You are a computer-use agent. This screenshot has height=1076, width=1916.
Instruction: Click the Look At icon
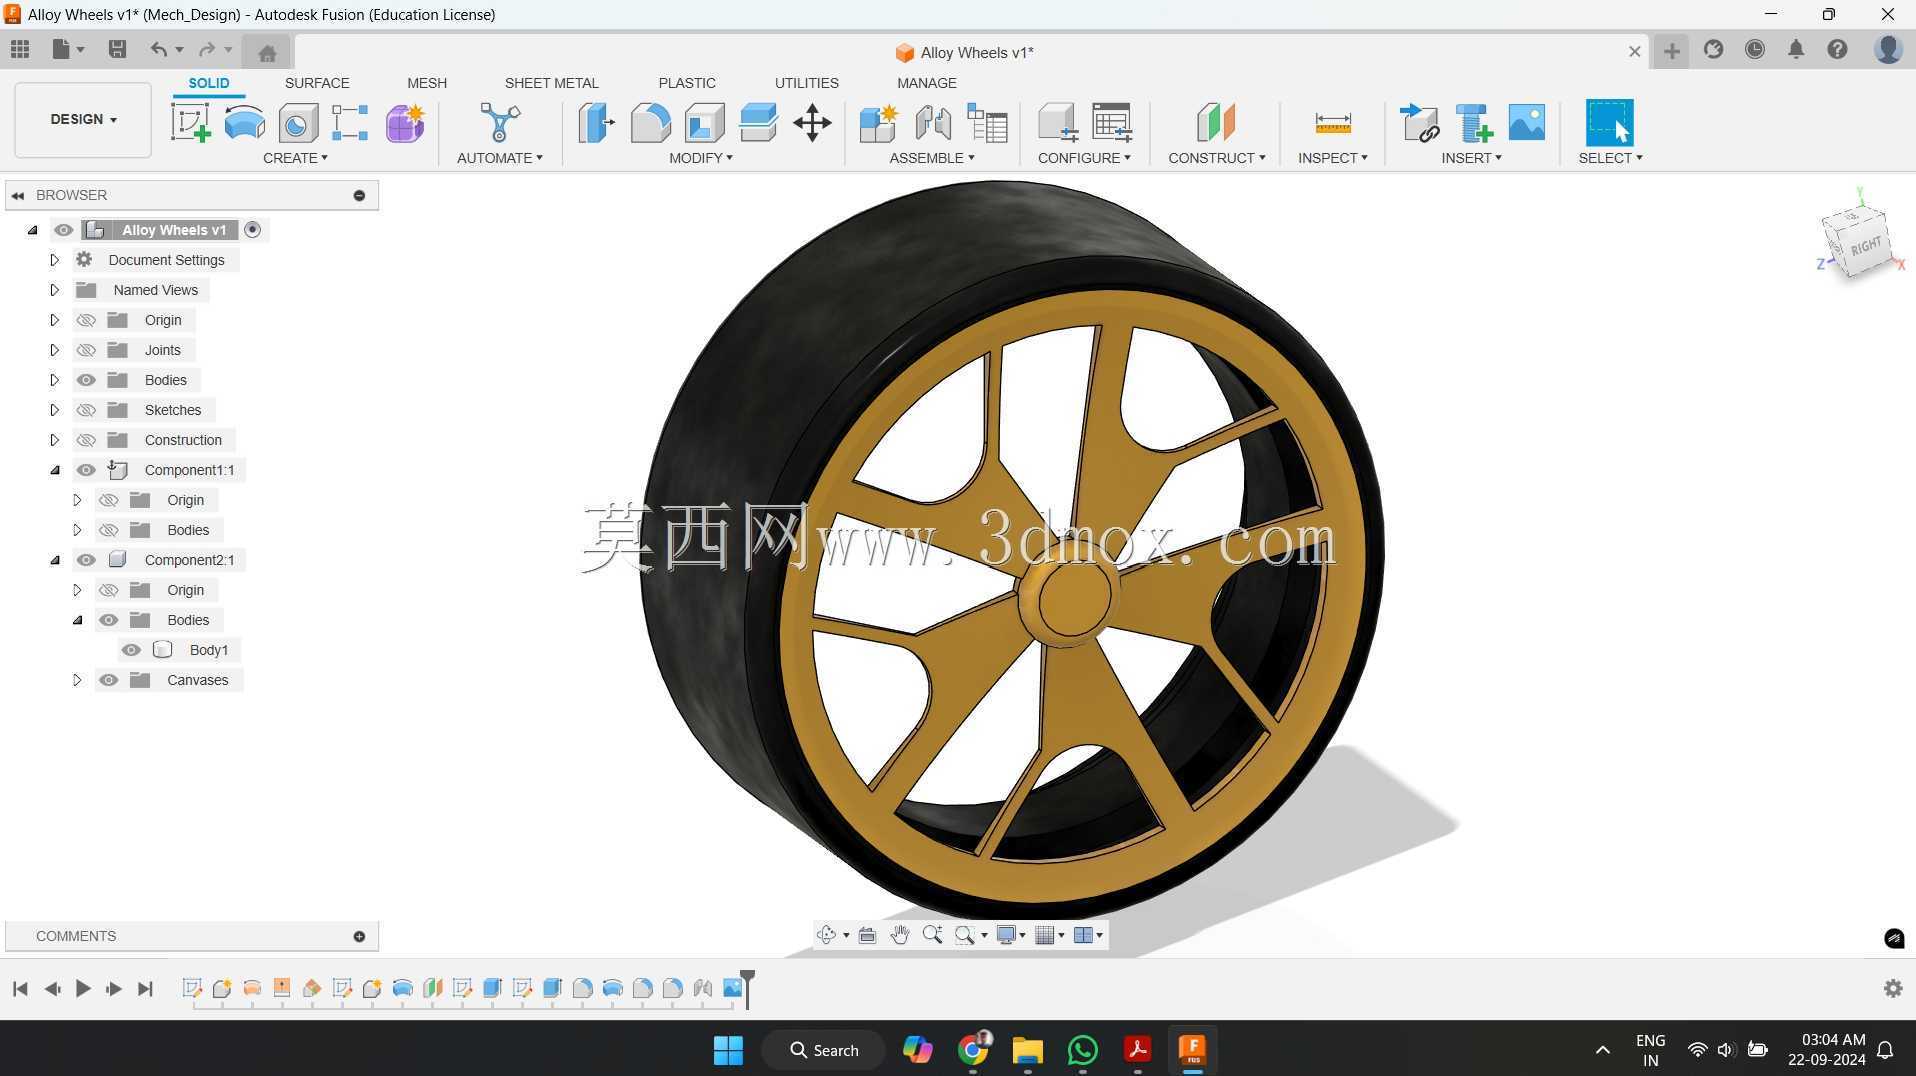click(x=867, y=935)
